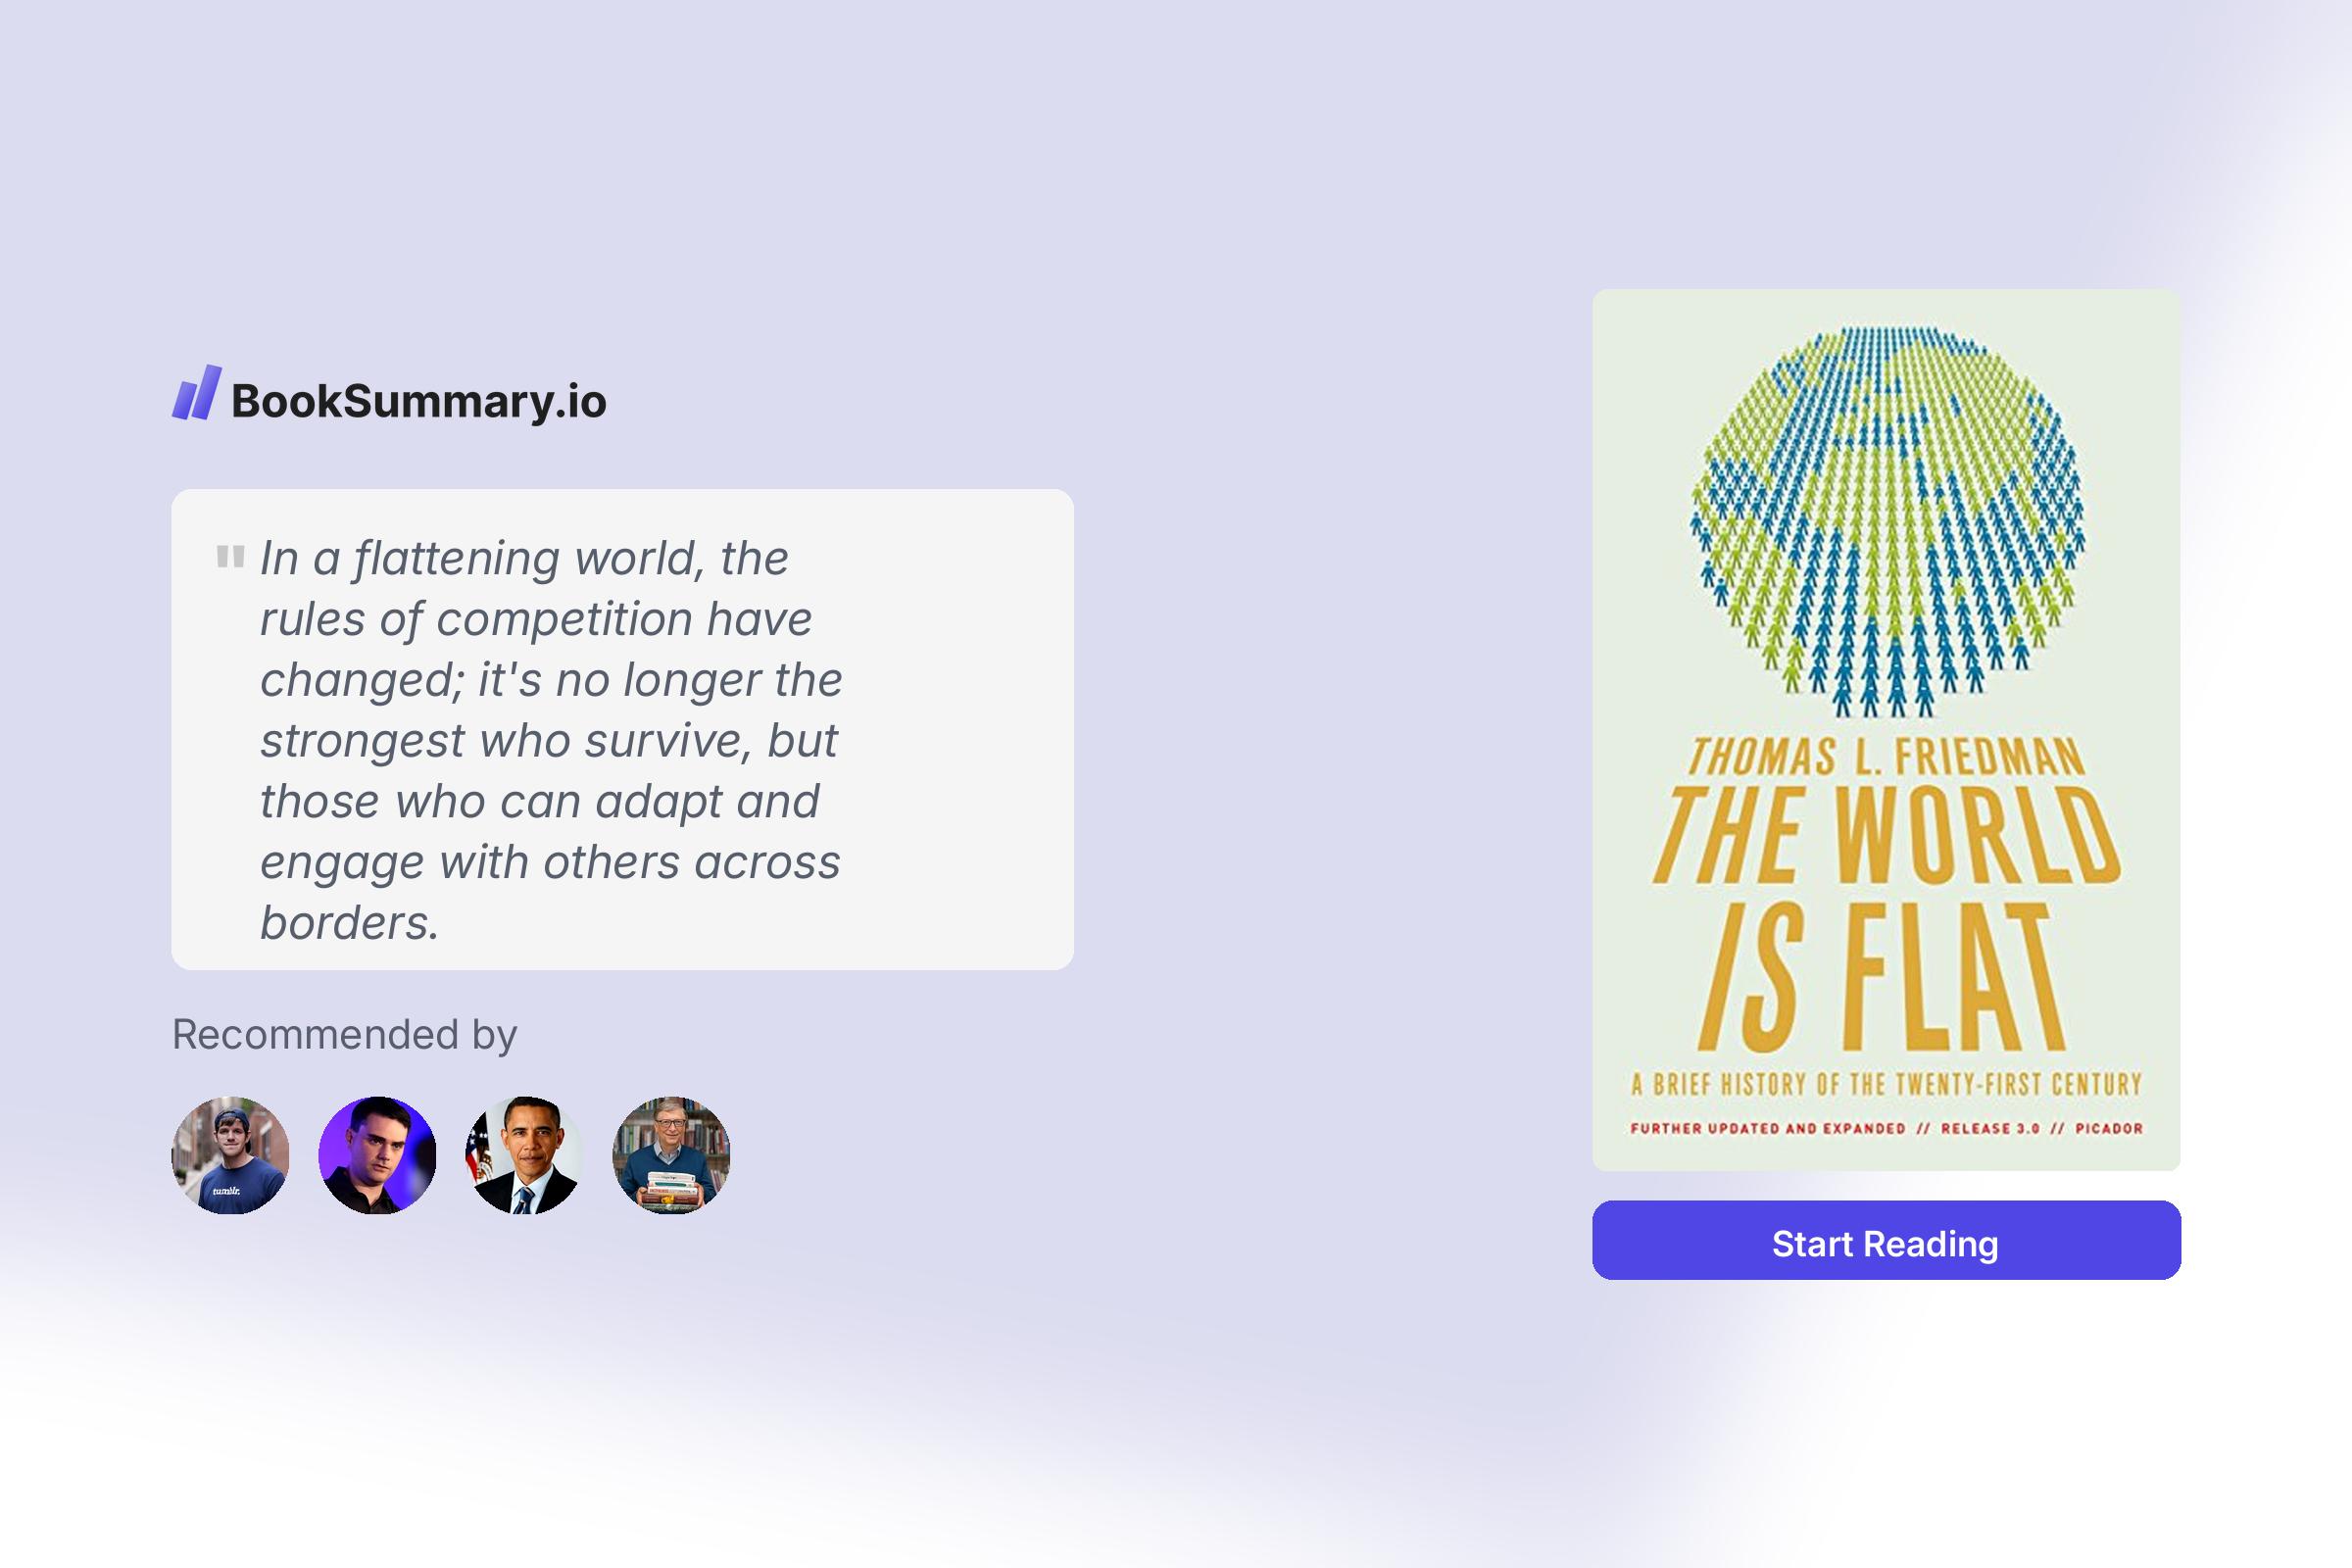The width and height of the screenshot is (2352, 1568).
Task: Click the quoted passage text block
Action: 550,740
